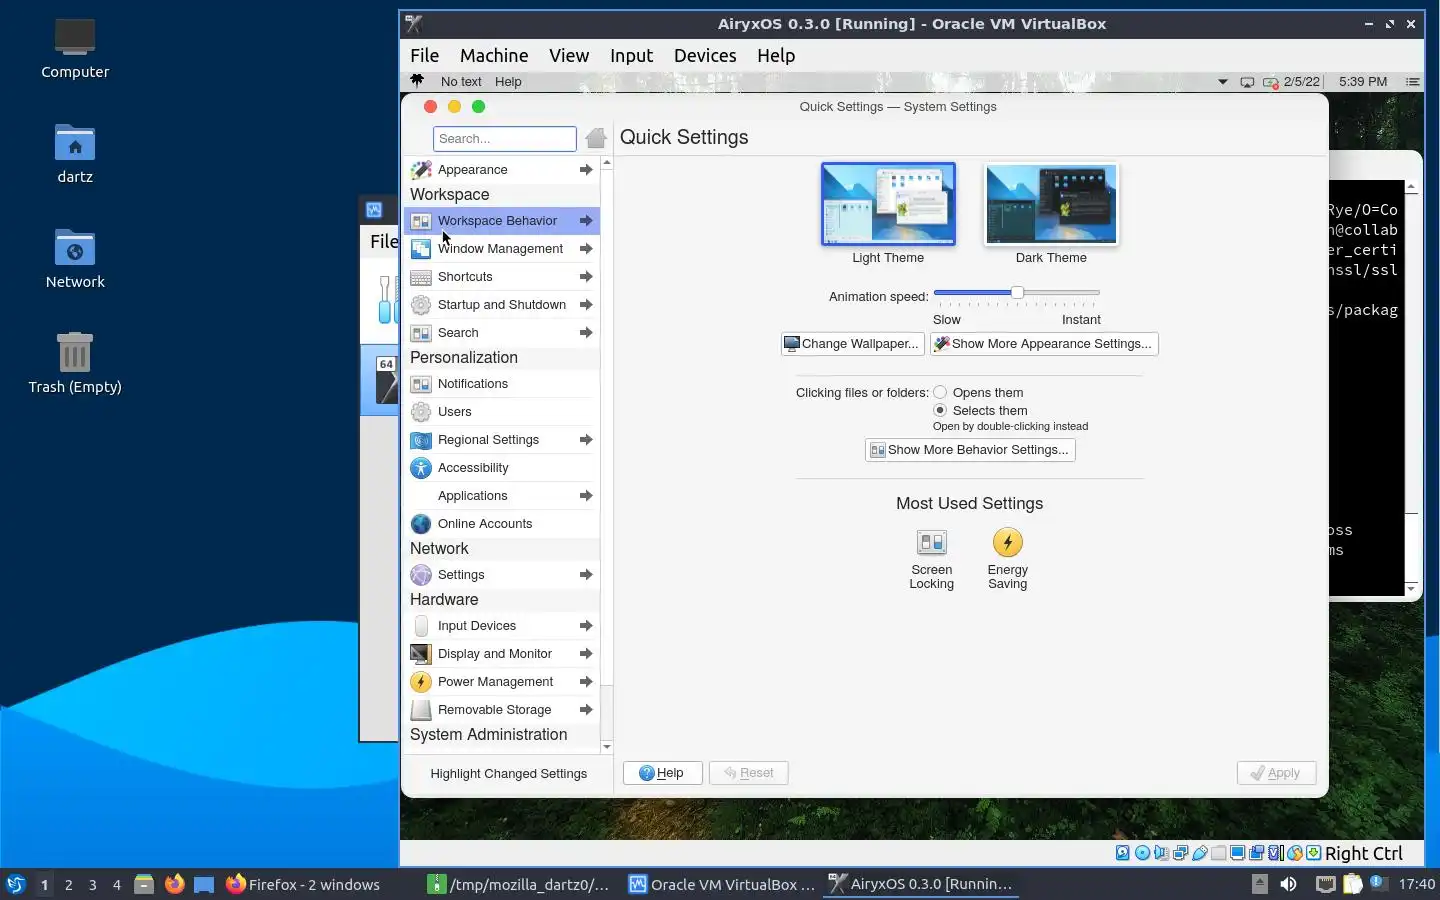Switch to host workspace 2
1440x900 pixels.
[68, 884]
